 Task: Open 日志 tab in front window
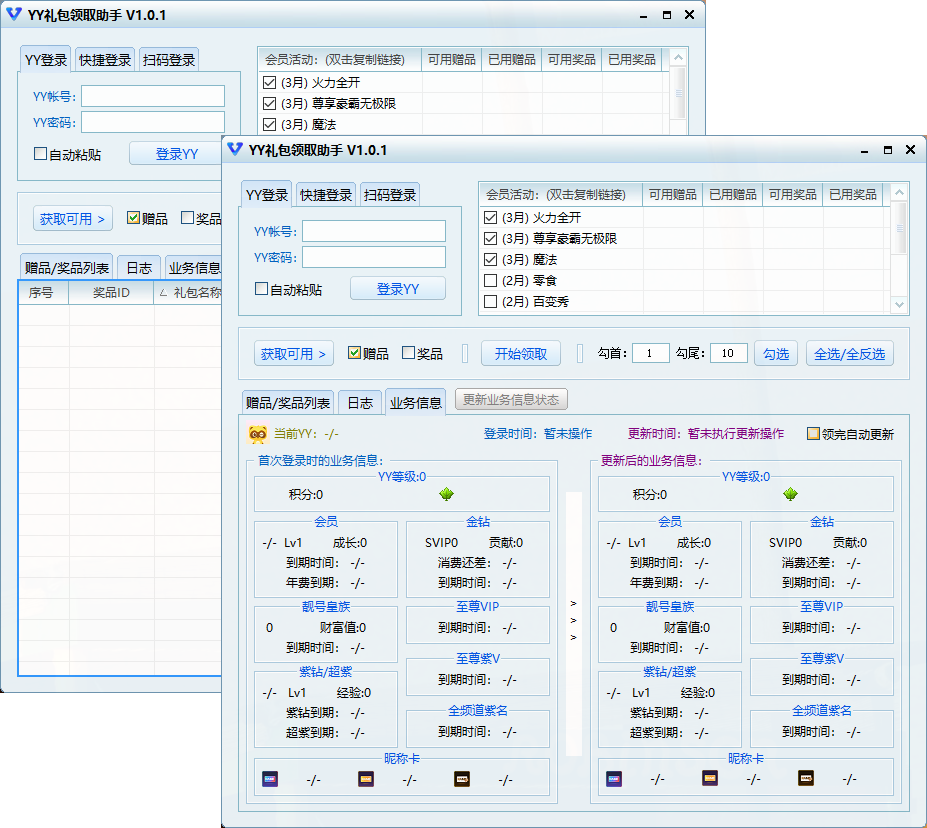pyautogui.click(x=360, y=403)
